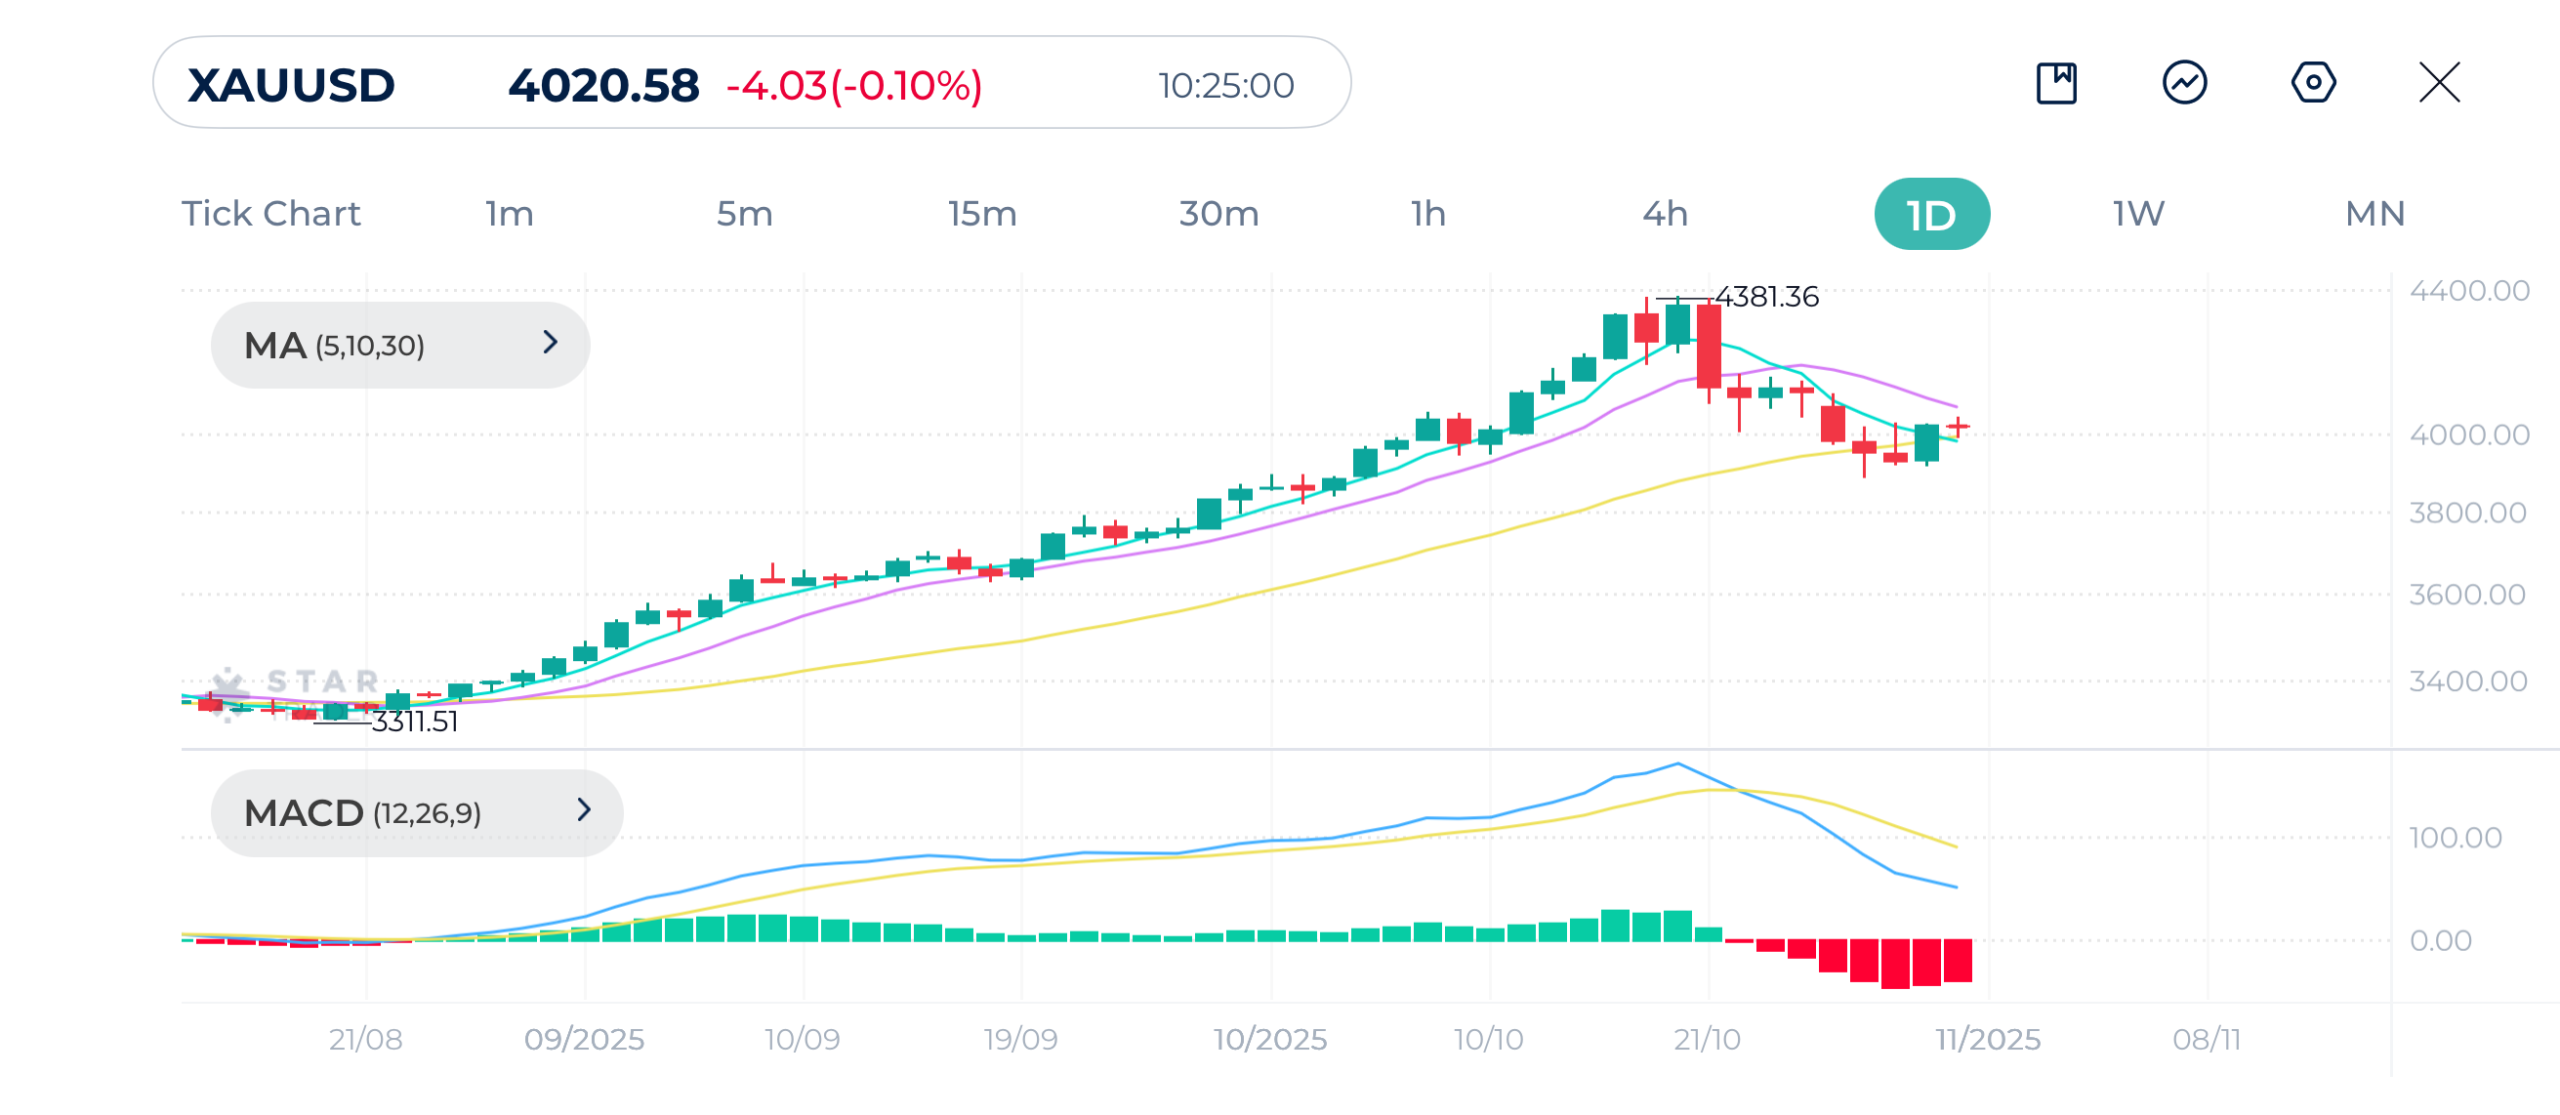Select the 5m timeframe

pos(744,214)
